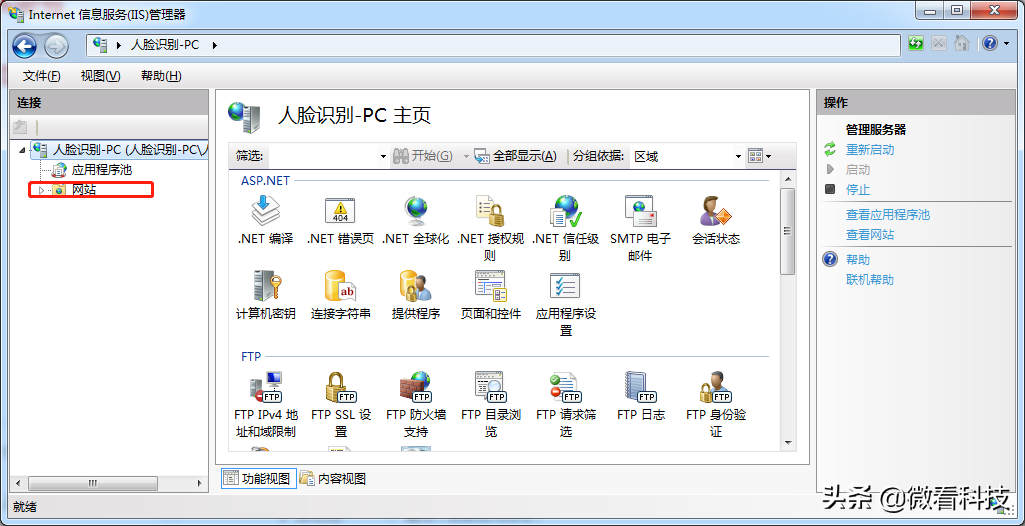Select the 人脸识别-PC server tree item
1025x526 pixels.
[130, 150]
